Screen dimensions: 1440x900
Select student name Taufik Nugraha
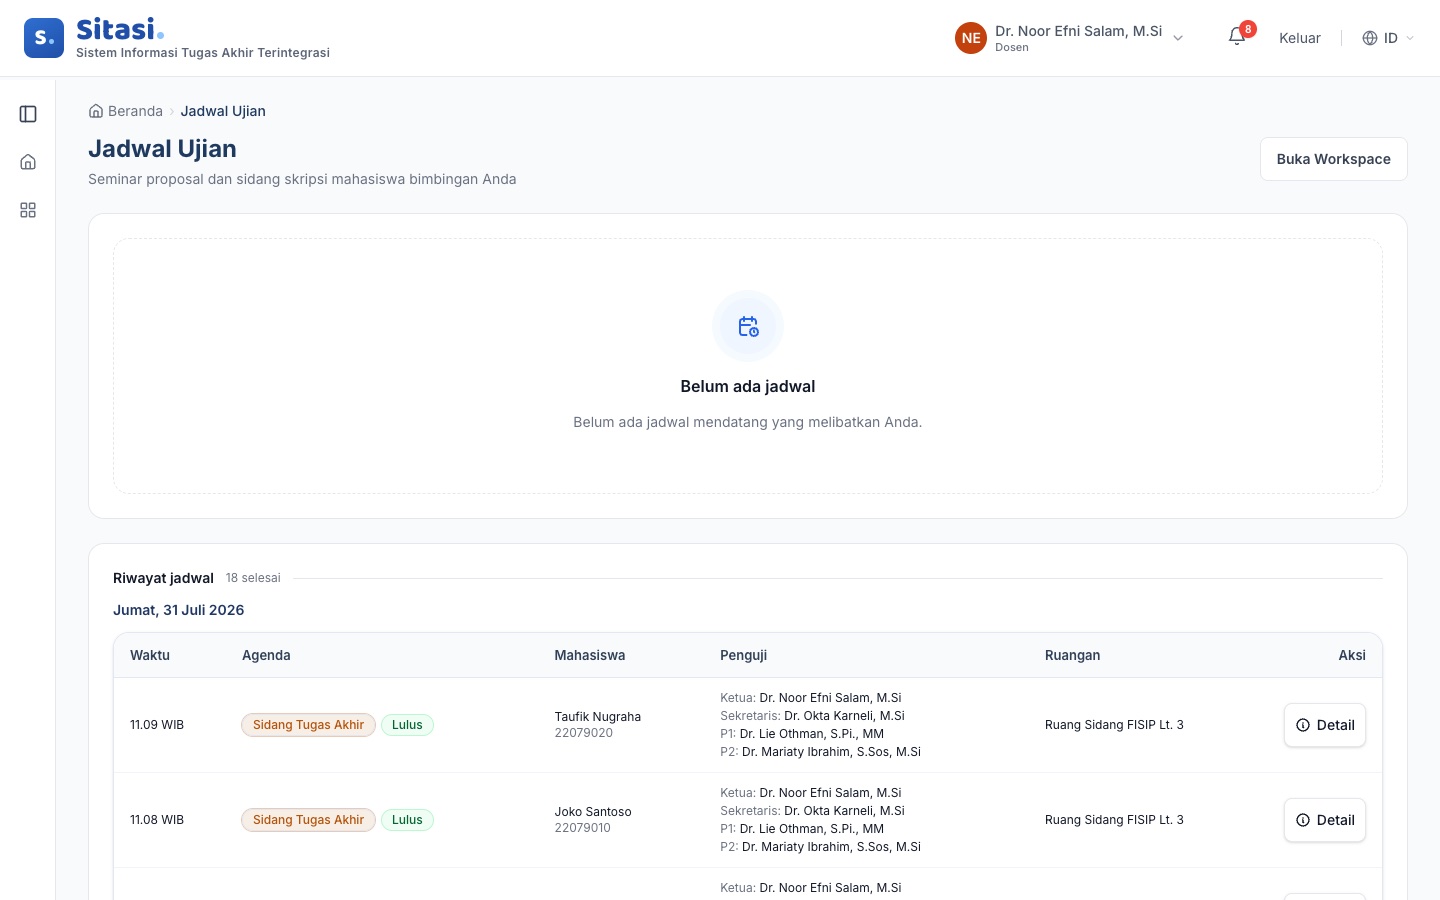(x=598, y=717)
